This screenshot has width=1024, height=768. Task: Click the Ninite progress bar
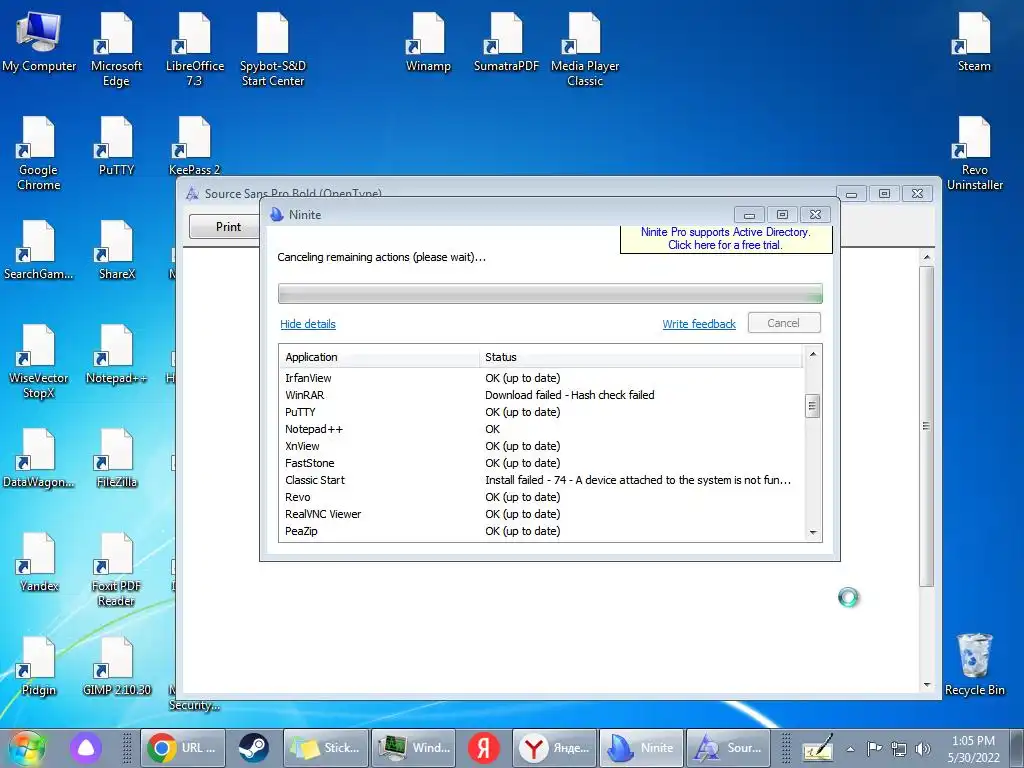coord(550,294)
